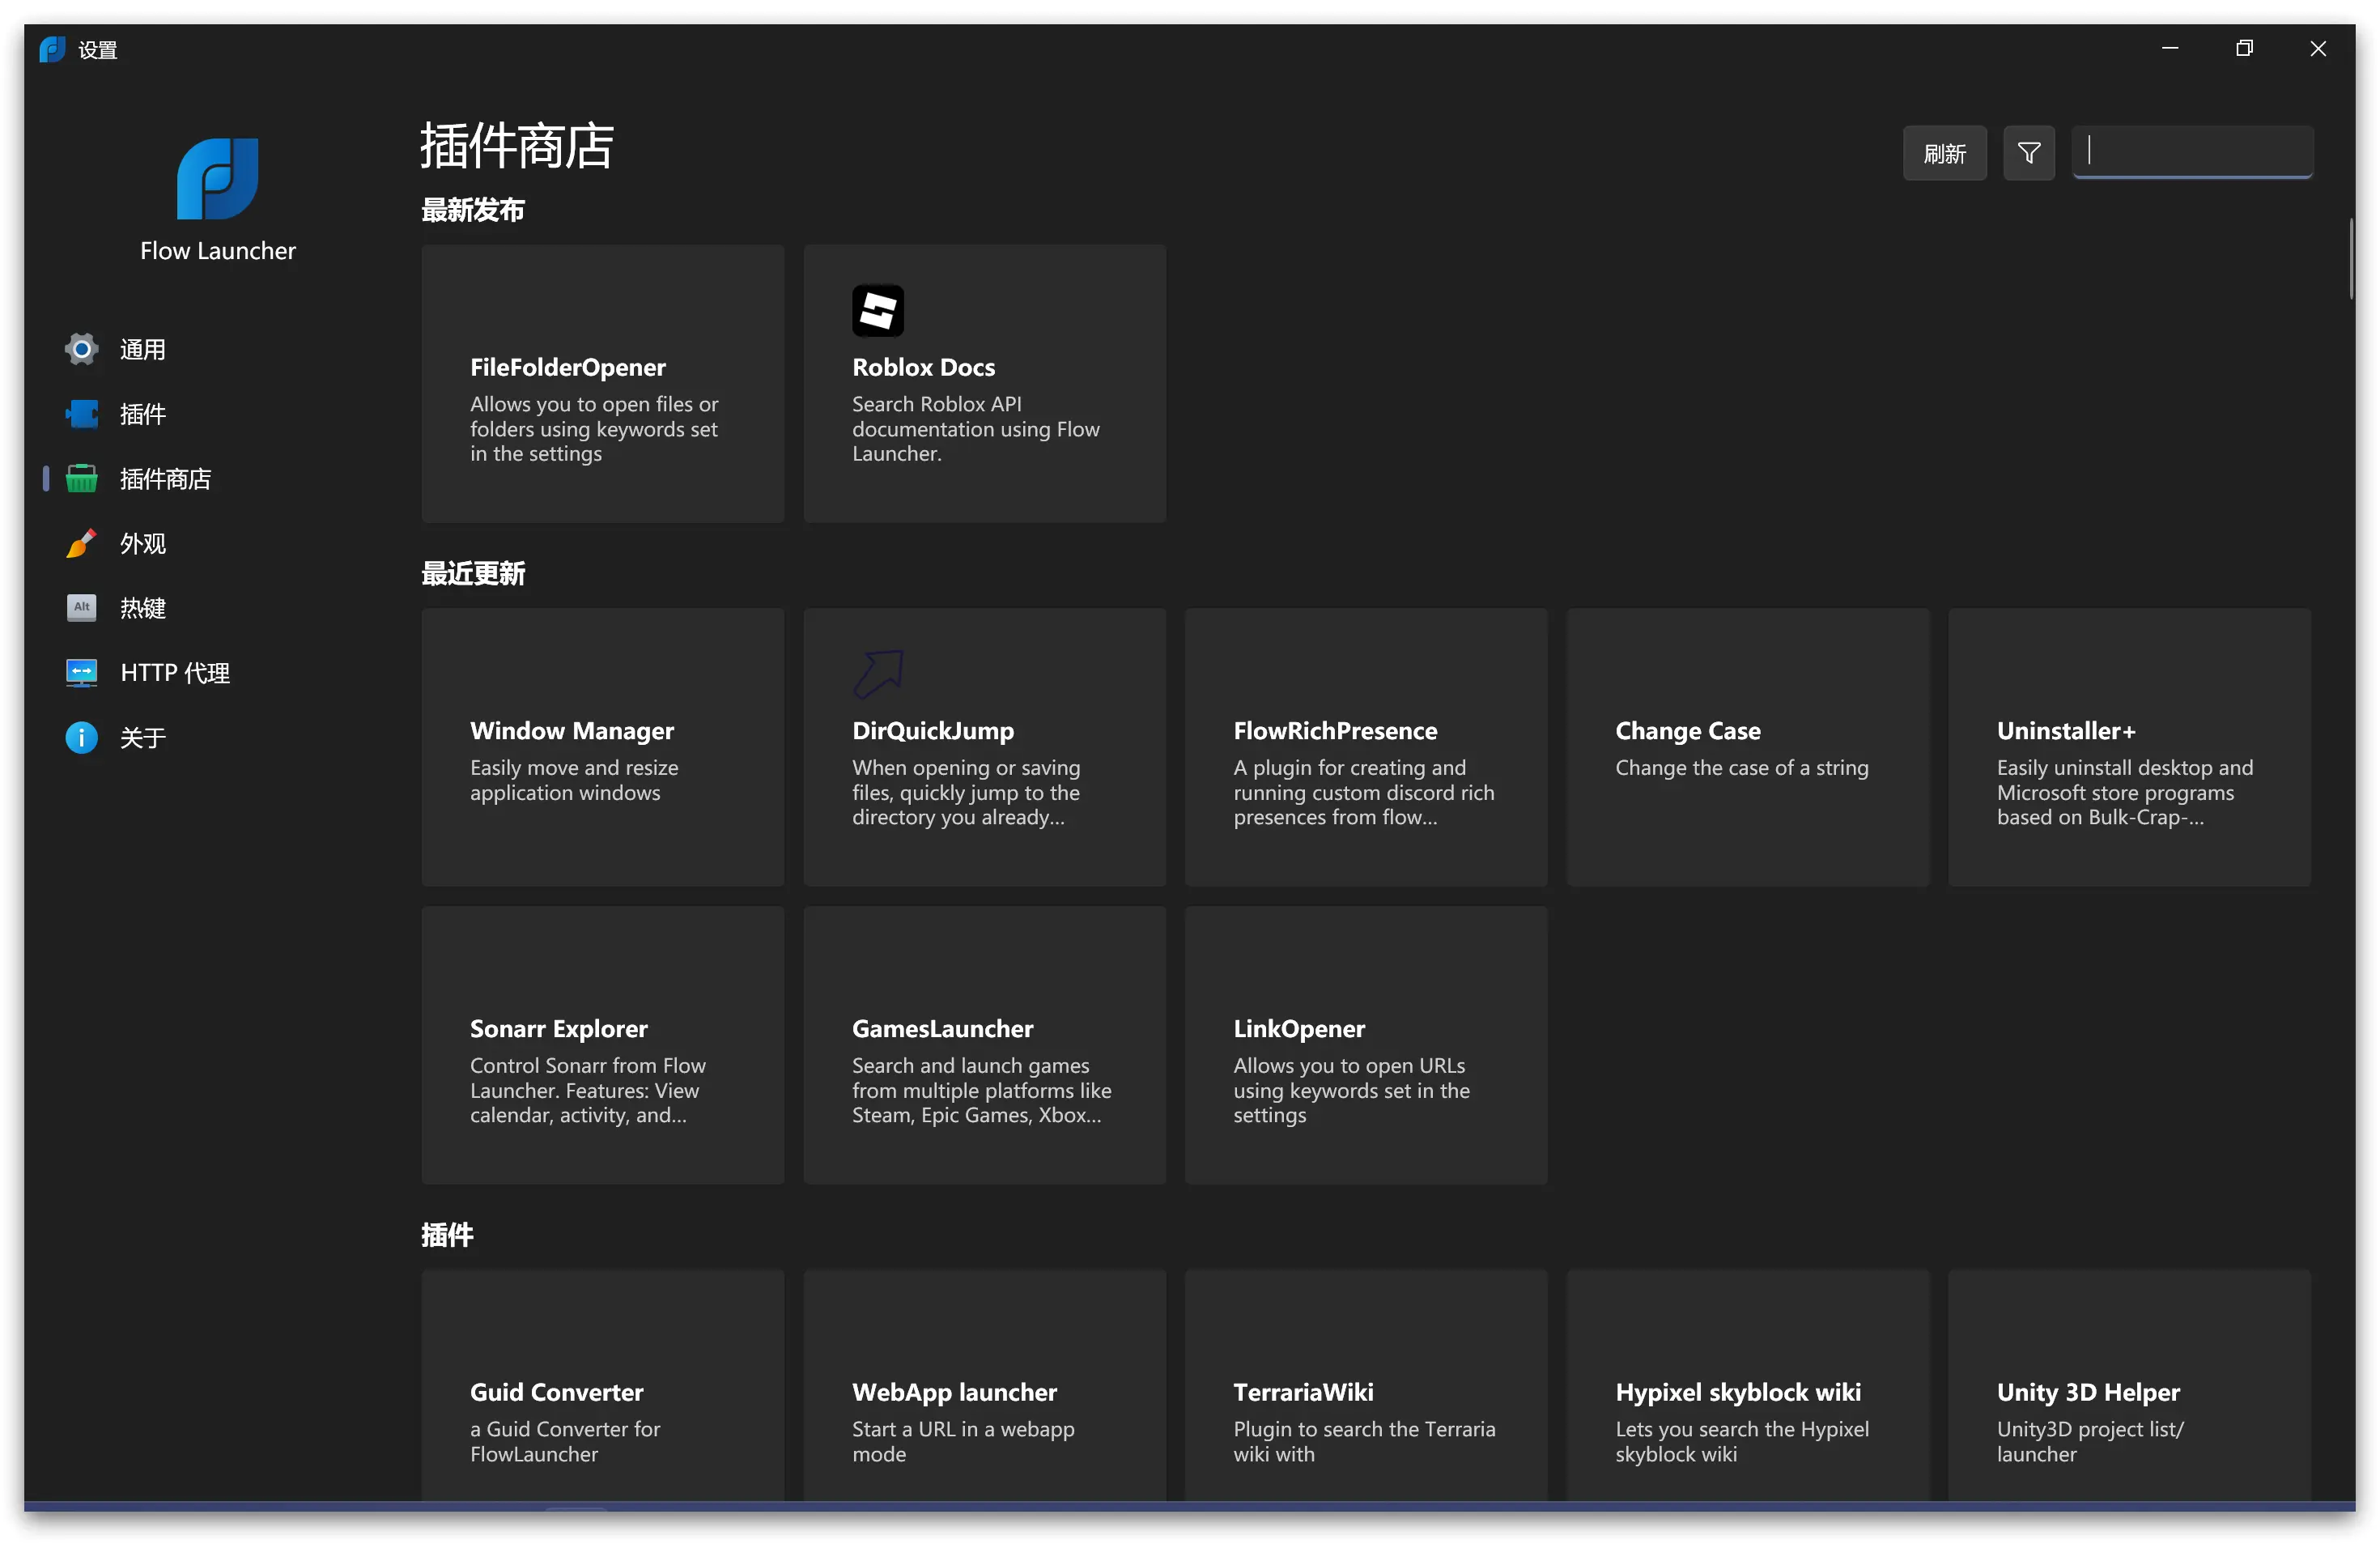Open the Window Manager plugin card
This screenshot has width=2380, height=1544.
point(602,747)
